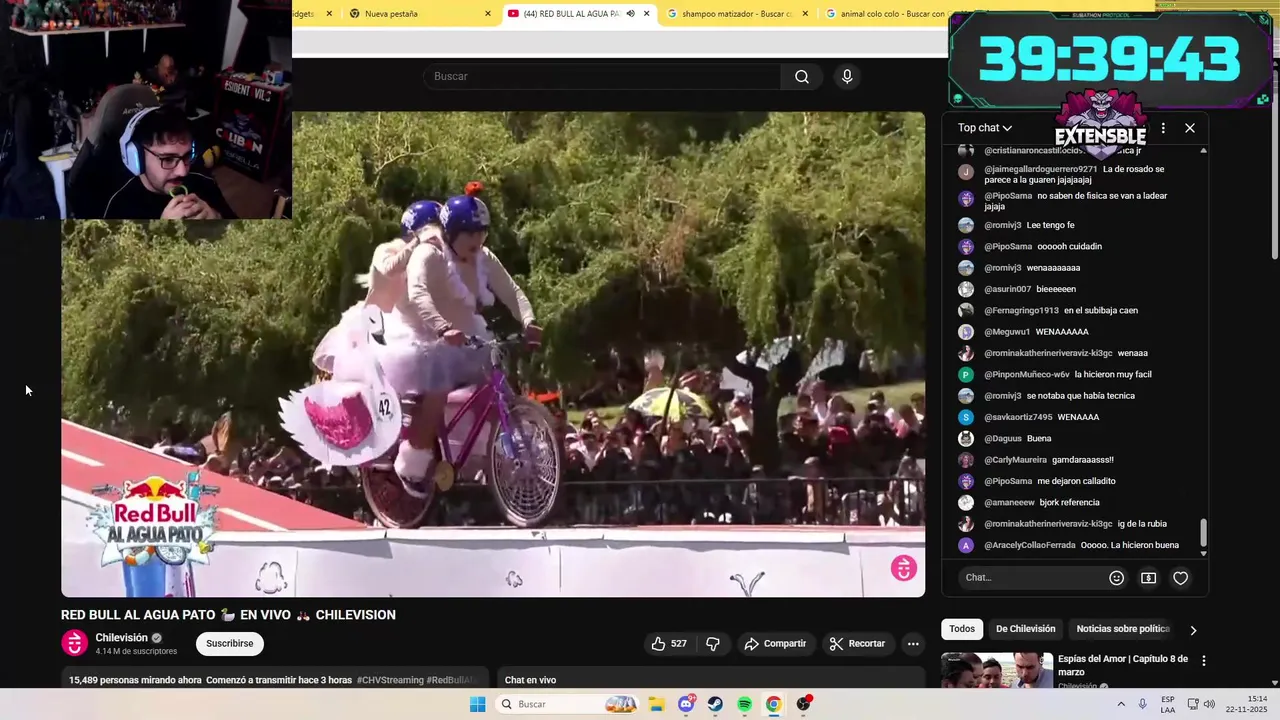Focus the YouTube Buscar search field
The image size is (1280, 720).
coord(604,77)
